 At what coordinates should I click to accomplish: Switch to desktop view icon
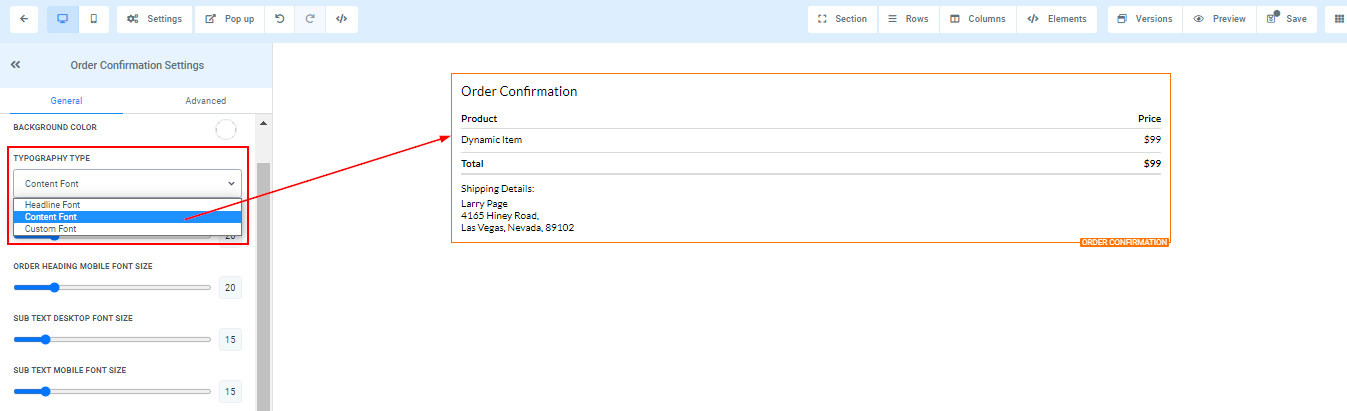click(62, 19)
